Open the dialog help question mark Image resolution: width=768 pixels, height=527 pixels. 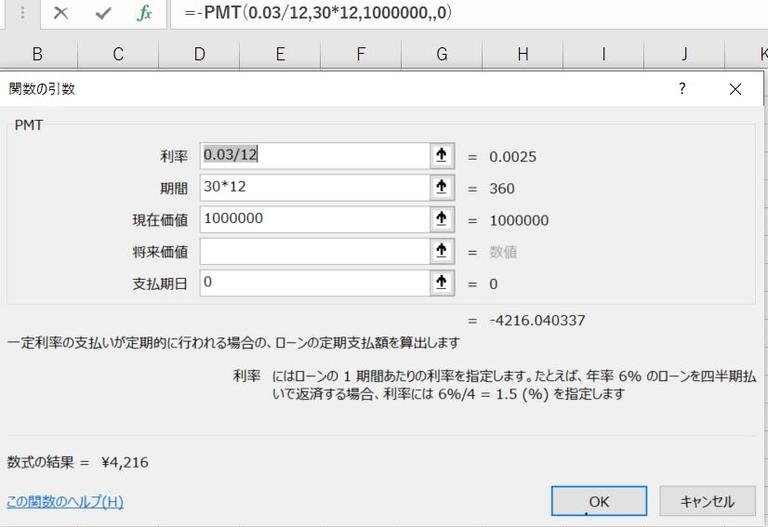tap(682, 89)
